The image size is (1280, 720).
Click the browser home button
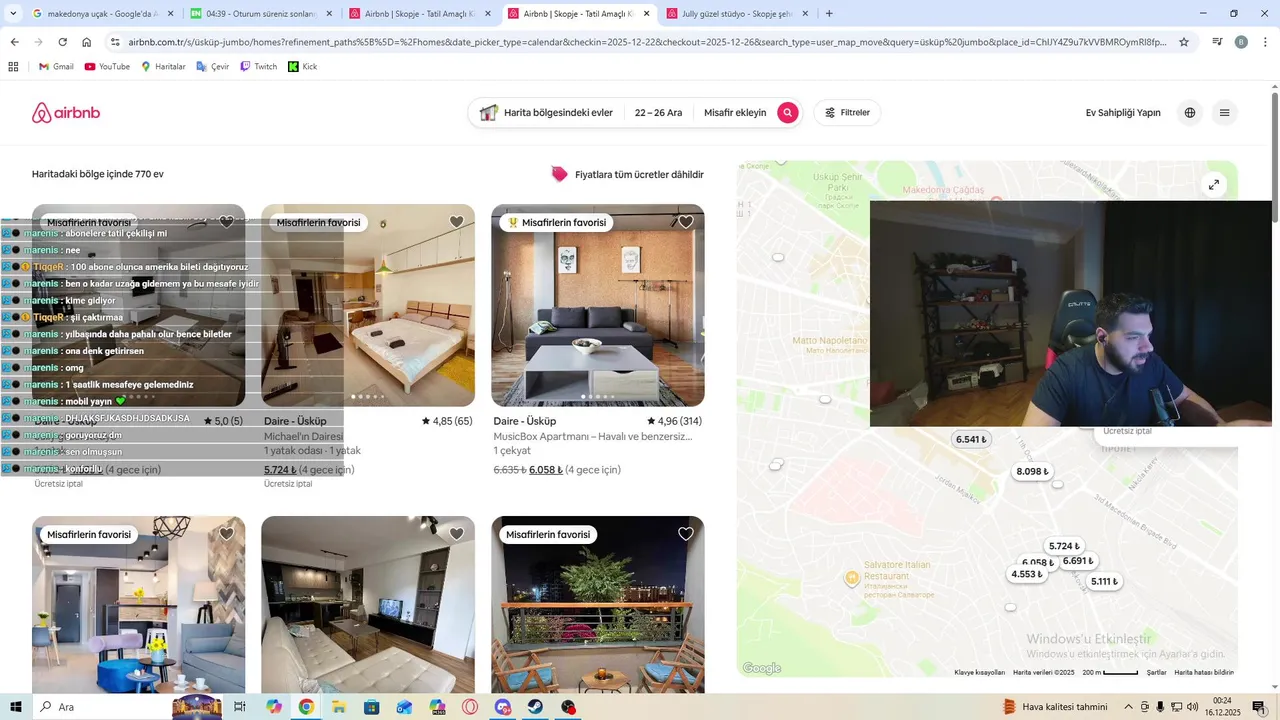tap(87, 42)
